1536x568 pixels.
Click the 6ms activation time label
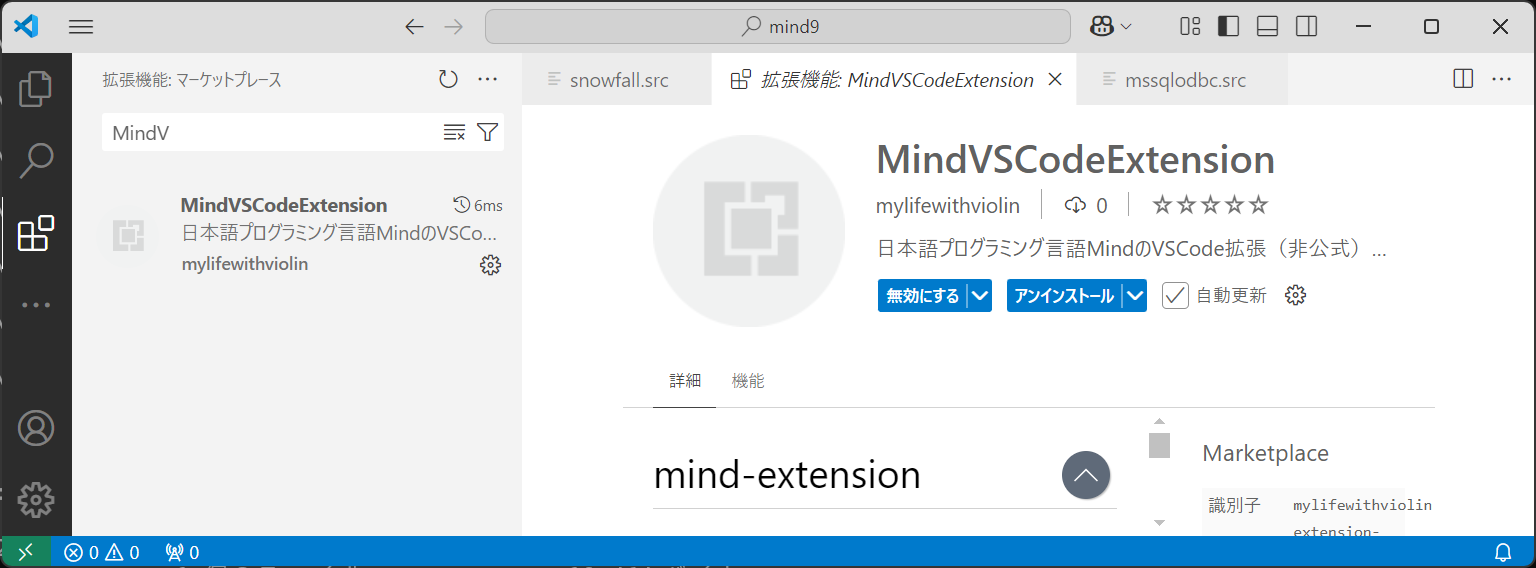[x=478, y=206]
